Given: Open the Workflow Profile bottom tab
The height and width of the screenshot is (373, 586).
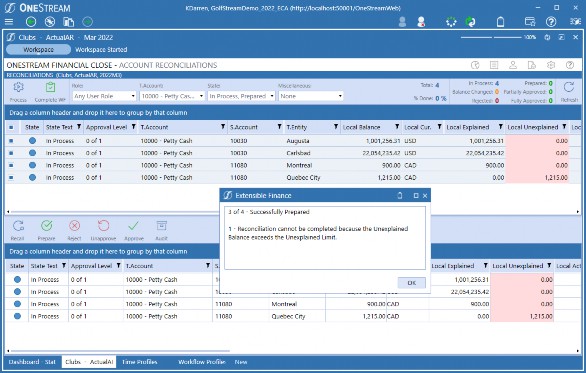Looking at the screenshot, I should 202,362.
